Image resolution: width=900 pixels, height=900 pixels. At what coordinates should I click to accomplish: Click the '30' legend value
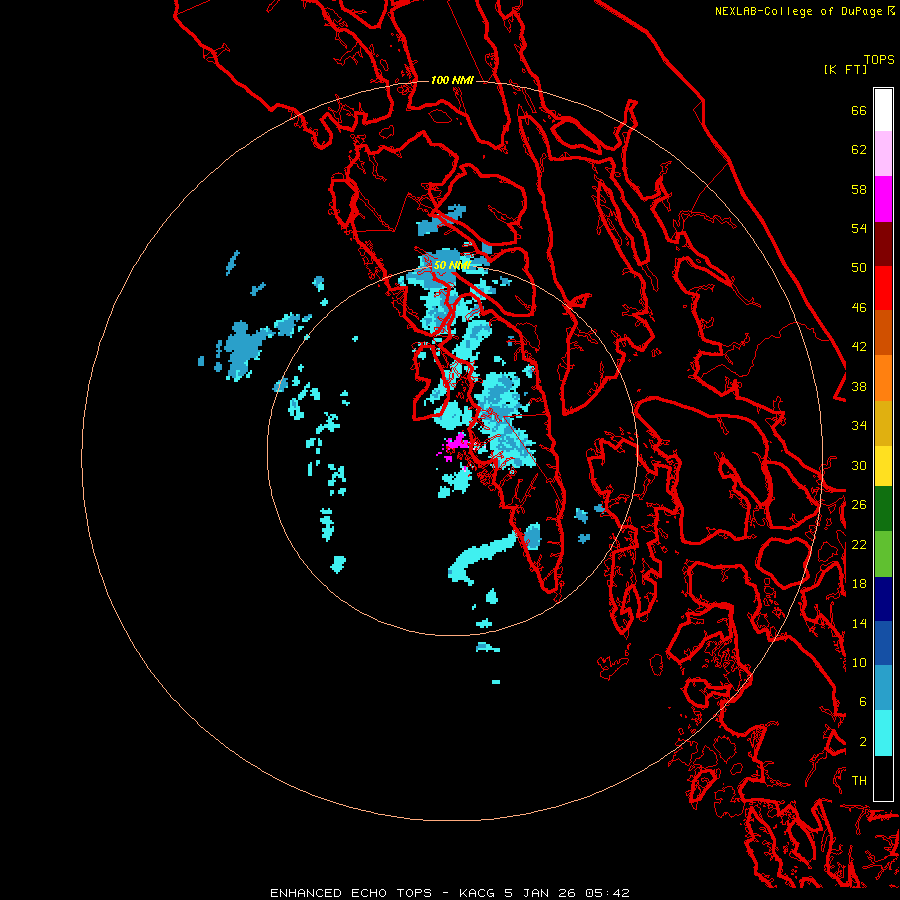859,465
